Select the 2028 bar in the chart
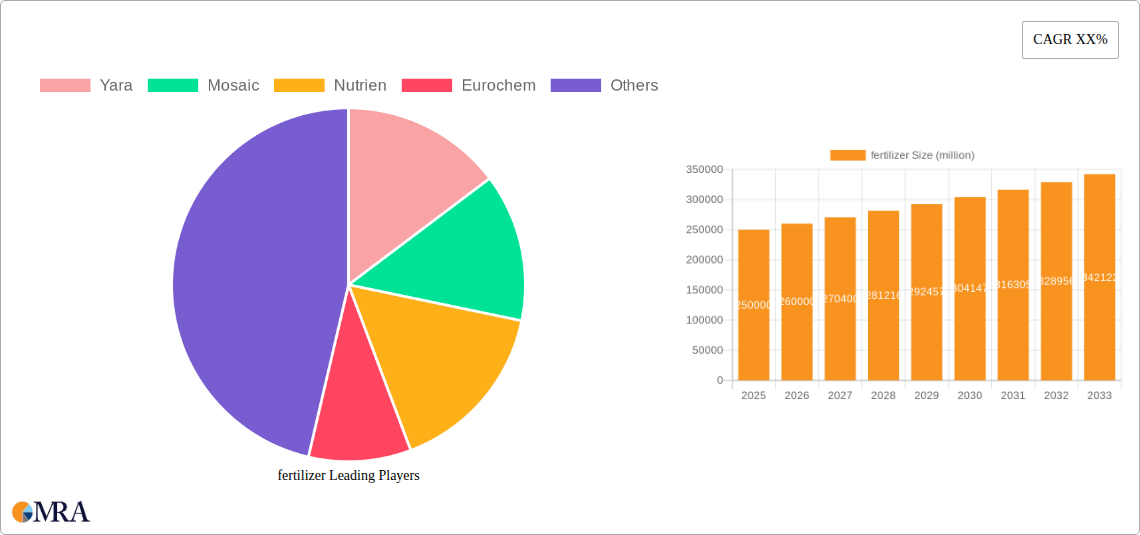This screenshot has width=1140, height=535. click(883, 295)
